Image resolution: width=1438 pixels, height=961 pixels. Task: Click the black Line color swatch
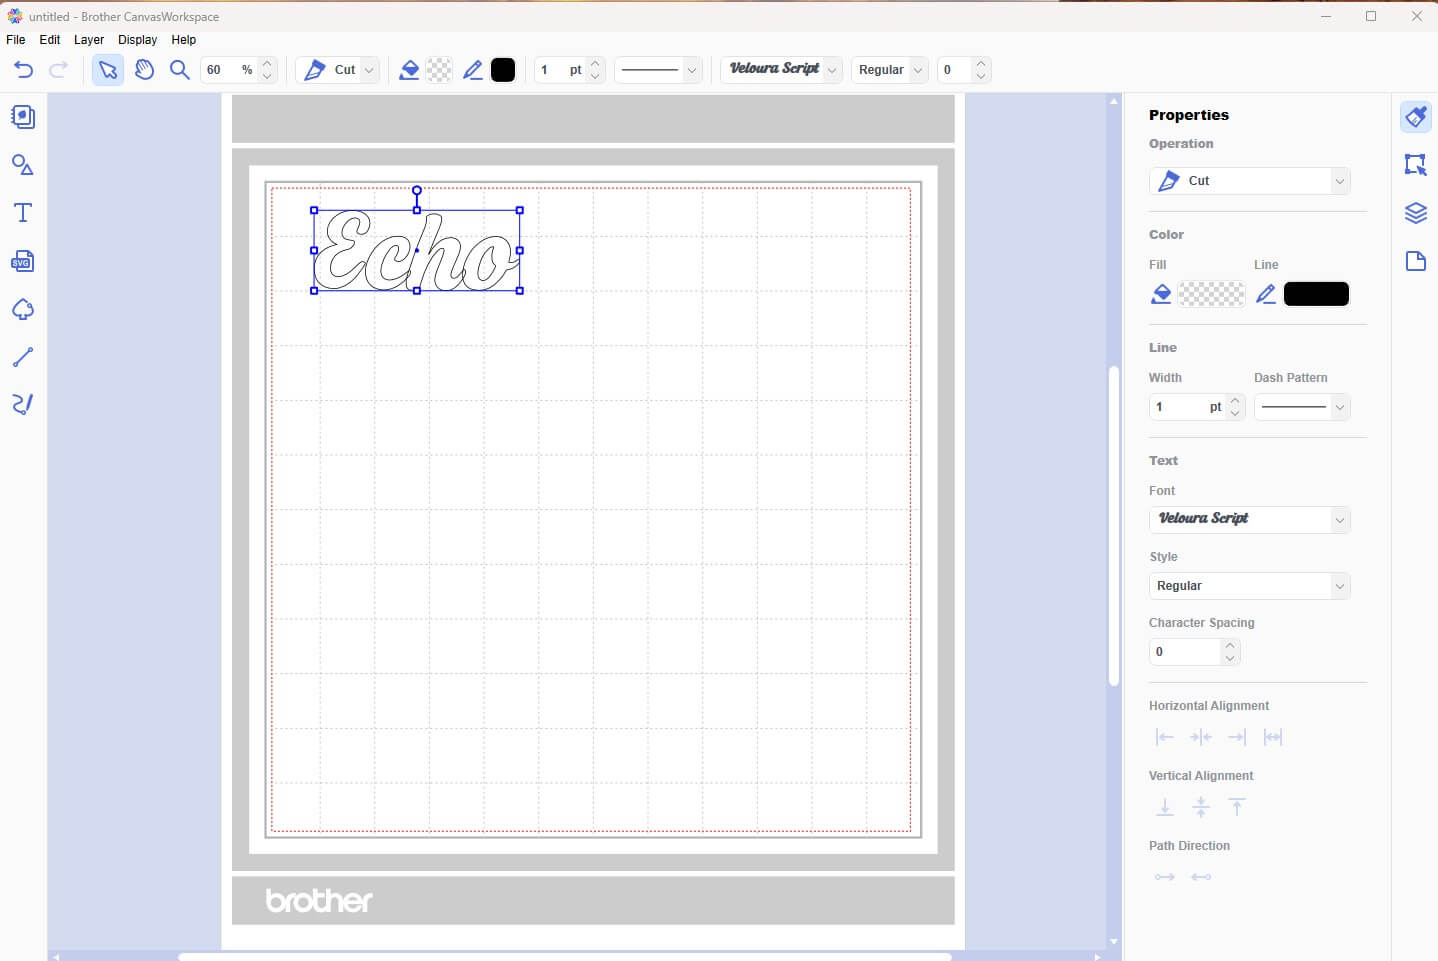point(1316,294)
